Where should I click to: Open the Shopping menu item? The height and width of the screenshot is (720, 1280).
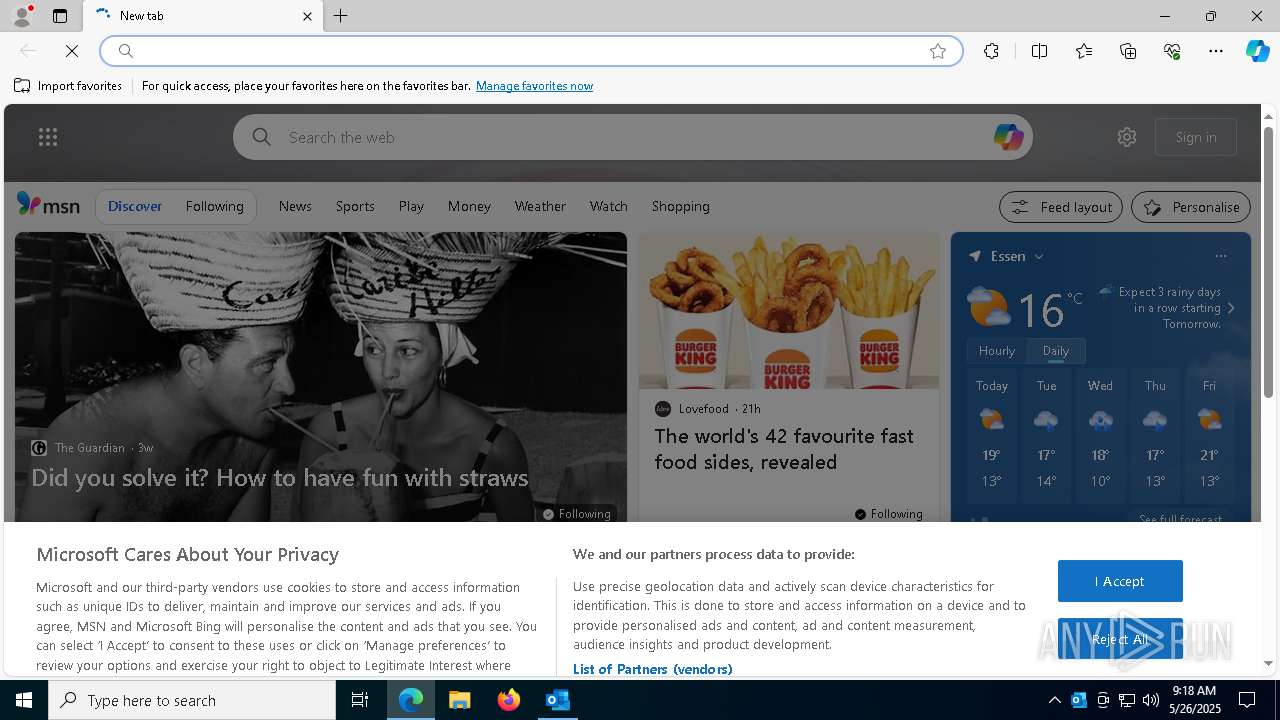click(x=681, y=206)
